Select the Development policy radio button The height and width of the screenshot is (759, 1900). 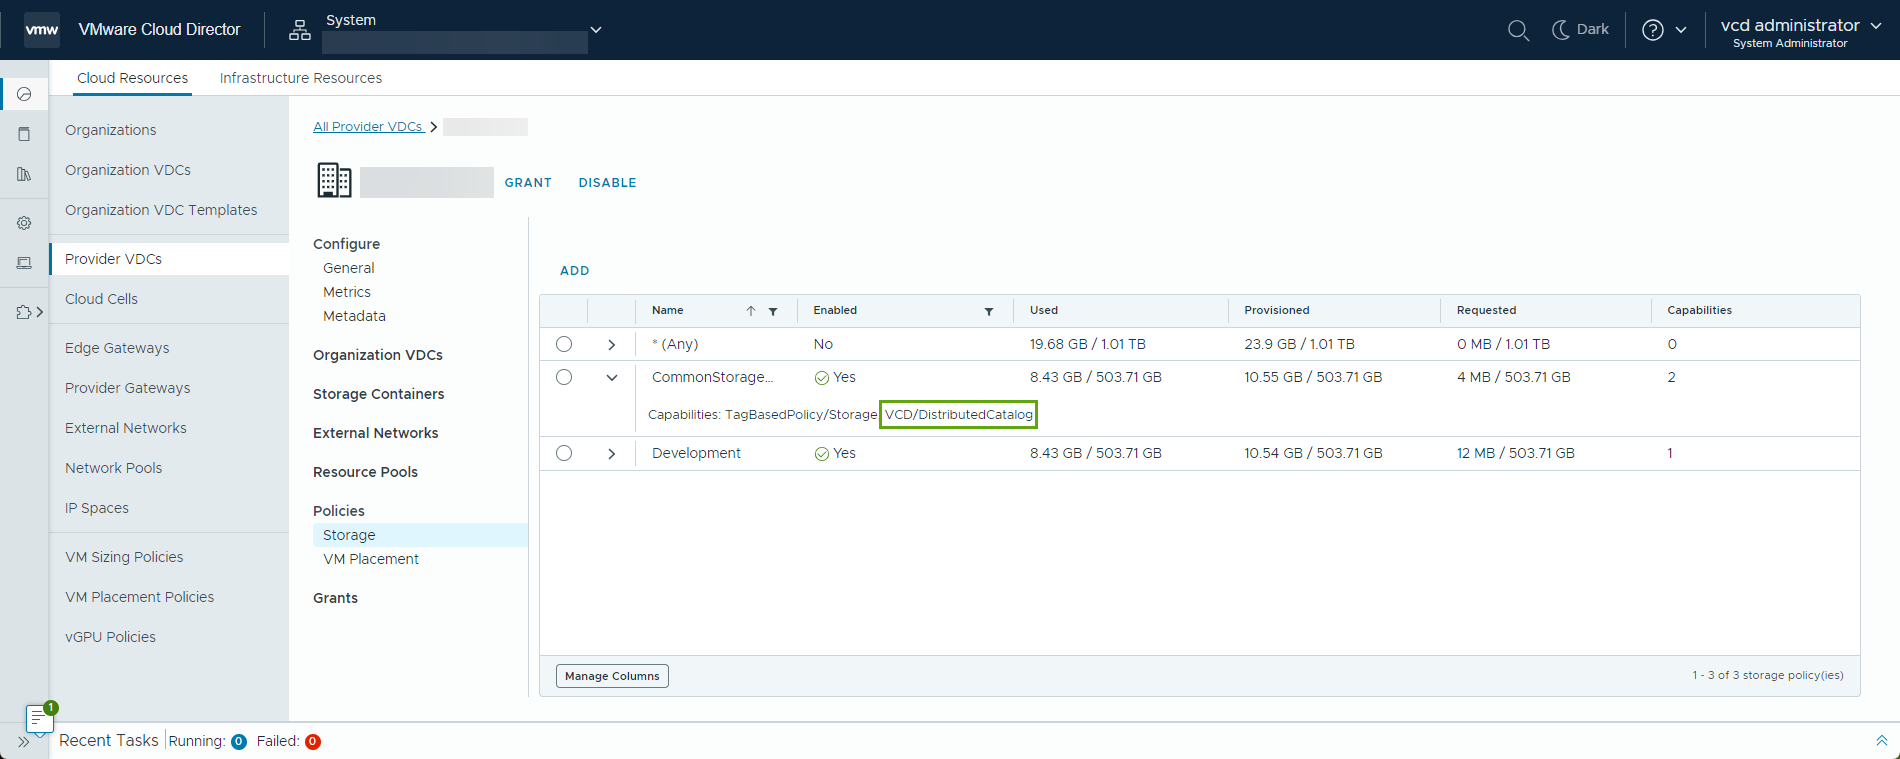pos(564,453)
